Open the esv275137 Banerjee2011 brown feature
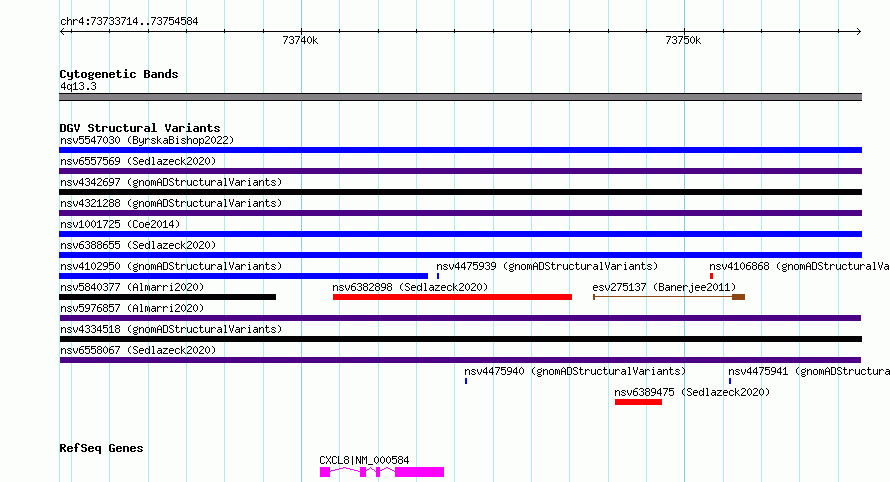Viewport: 890px width, 482px height. 669,297
